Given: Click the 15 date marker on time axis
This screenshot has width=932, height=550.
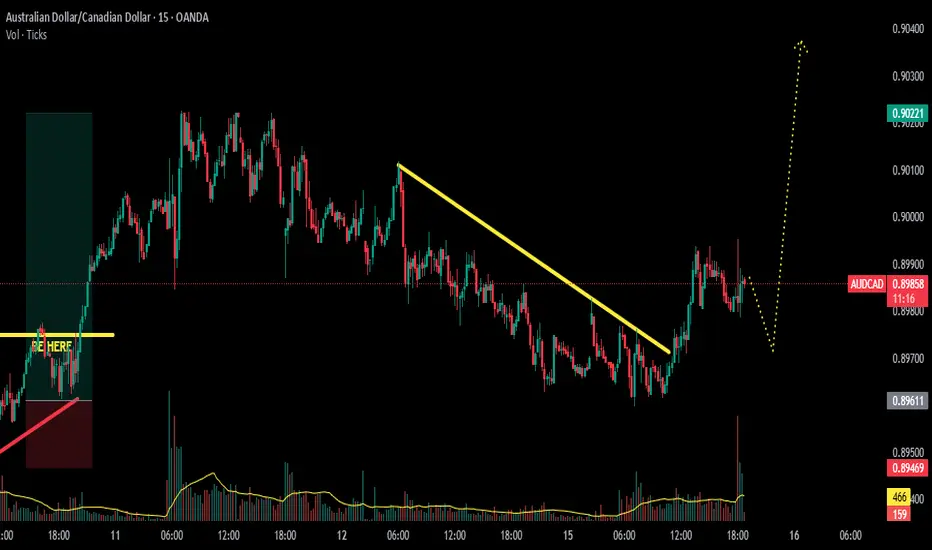Looking at the screenshot, I should (x=568, y=535).
